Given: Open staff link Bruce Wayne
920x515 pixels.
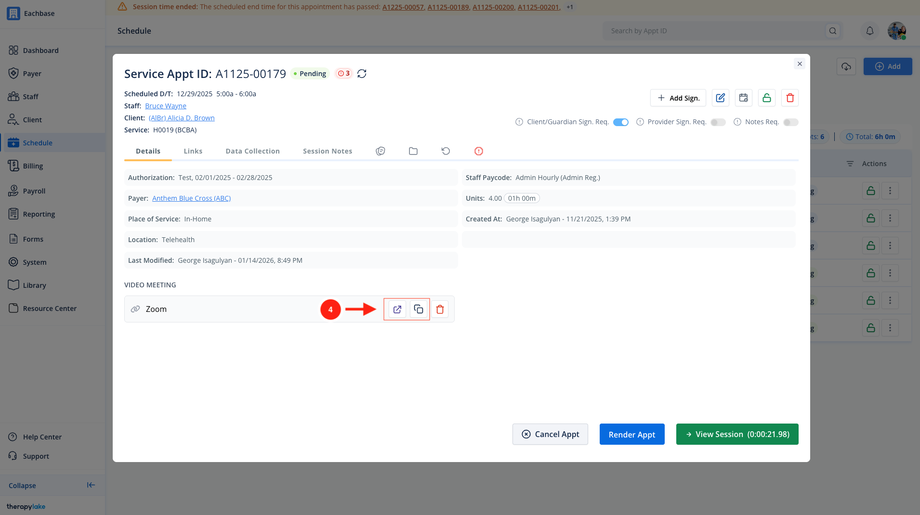Looking at the screenshot, I should 165,106.
